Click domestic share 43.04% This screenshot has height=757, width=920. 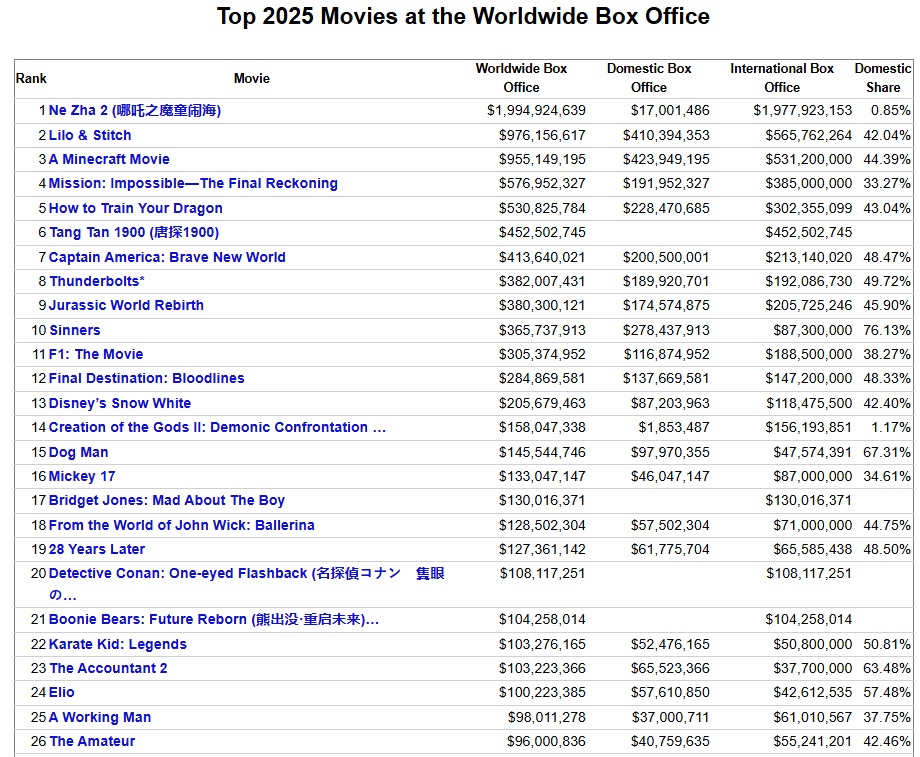coord(887,208)
